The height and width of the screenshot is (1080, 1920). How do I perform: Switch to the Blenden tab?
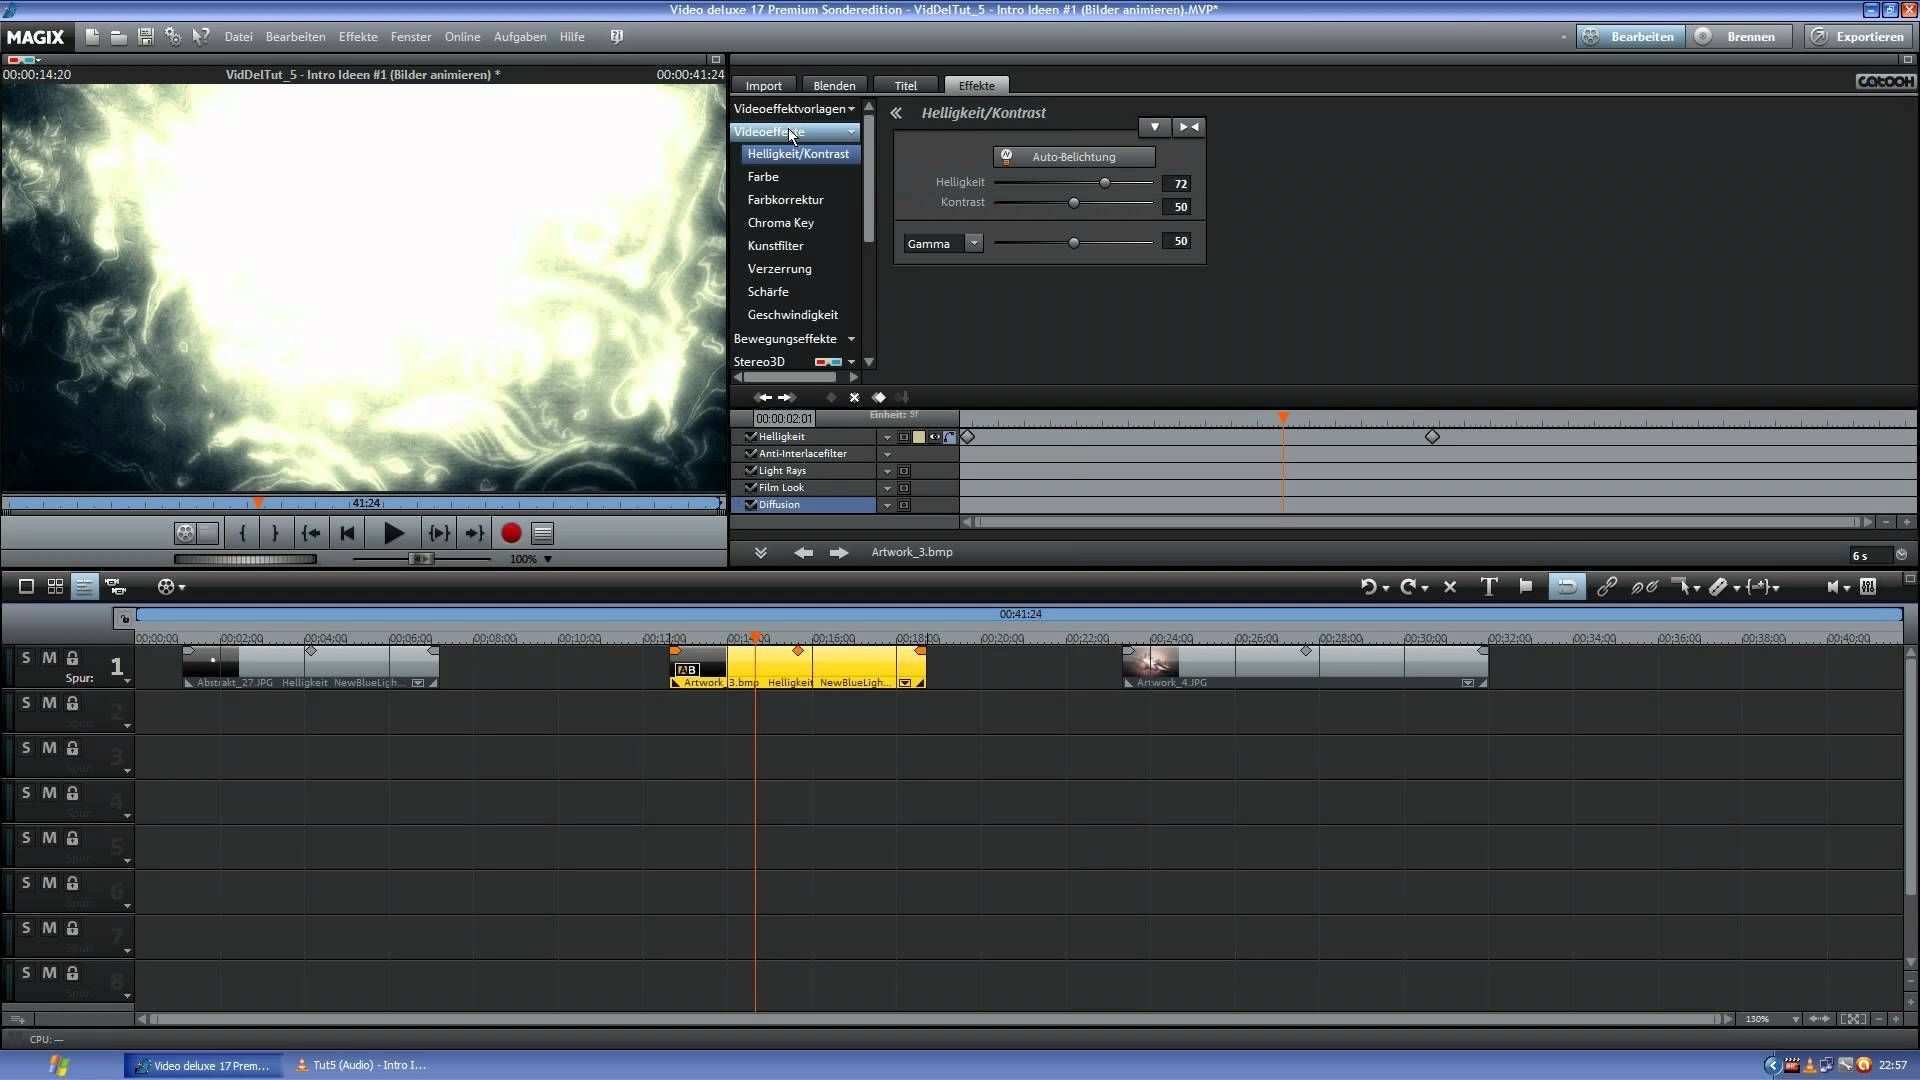pos(833,86)
